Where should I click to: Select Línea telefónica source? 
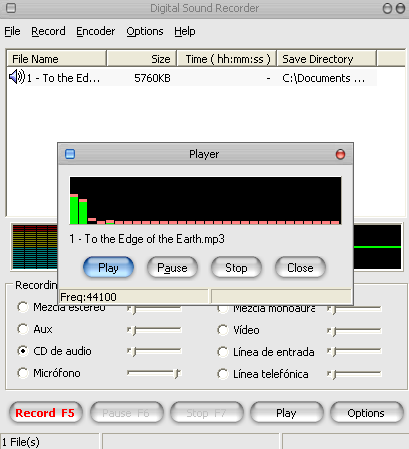(x=223, y=374)
